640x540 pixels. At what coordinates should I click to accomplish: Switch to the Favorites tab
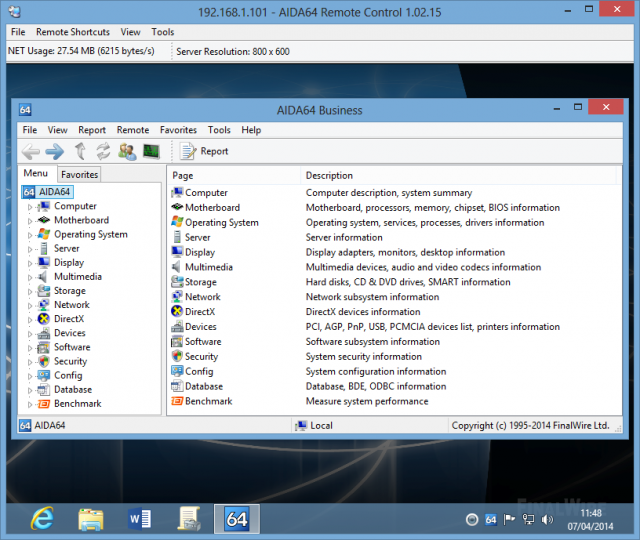click(79, 174)
